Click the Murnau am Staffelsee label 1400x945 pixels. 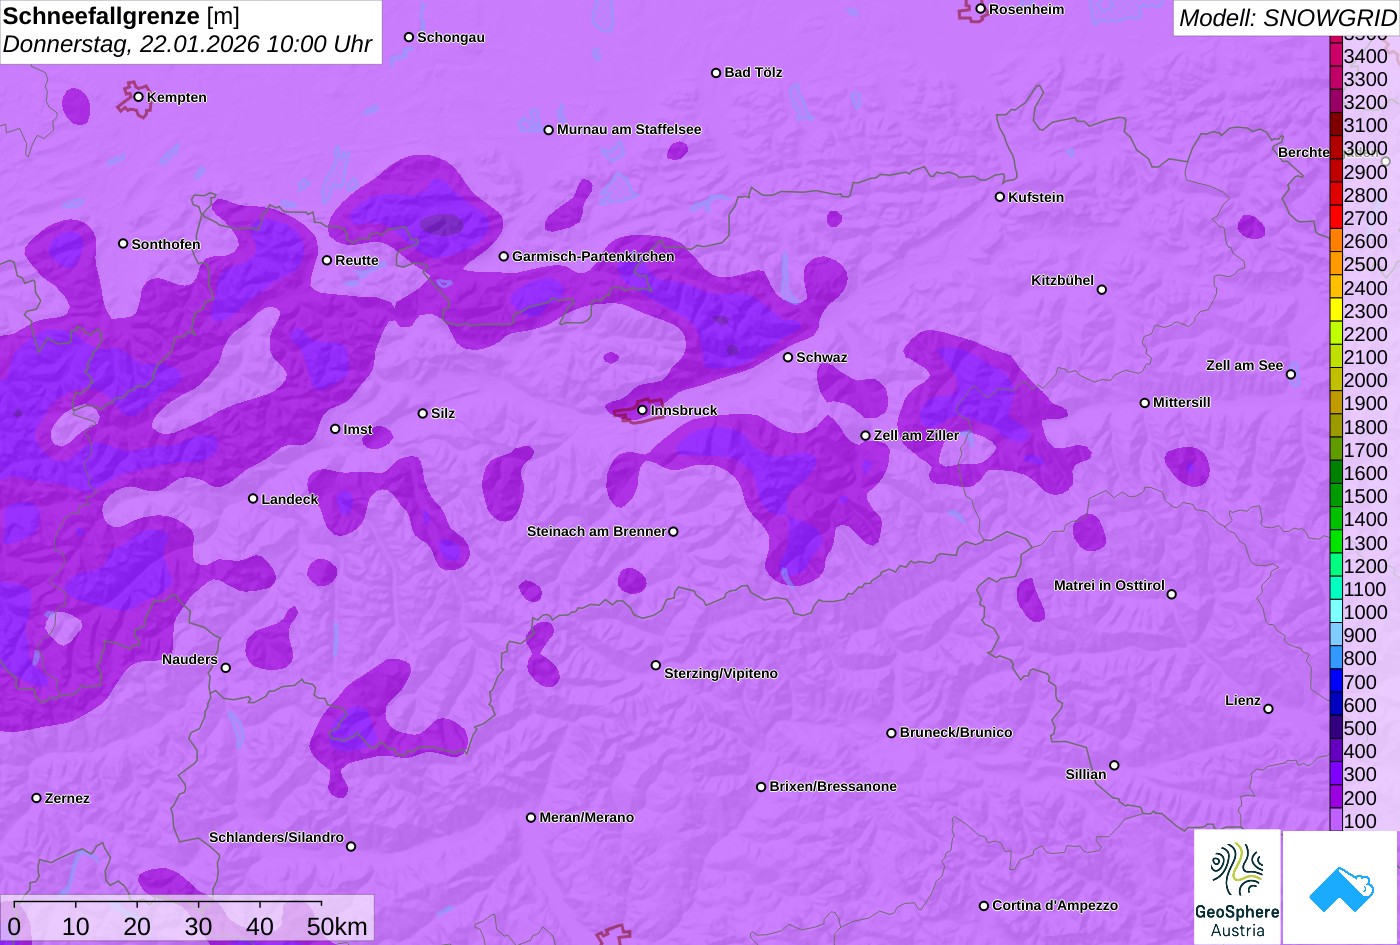[629, 129]
